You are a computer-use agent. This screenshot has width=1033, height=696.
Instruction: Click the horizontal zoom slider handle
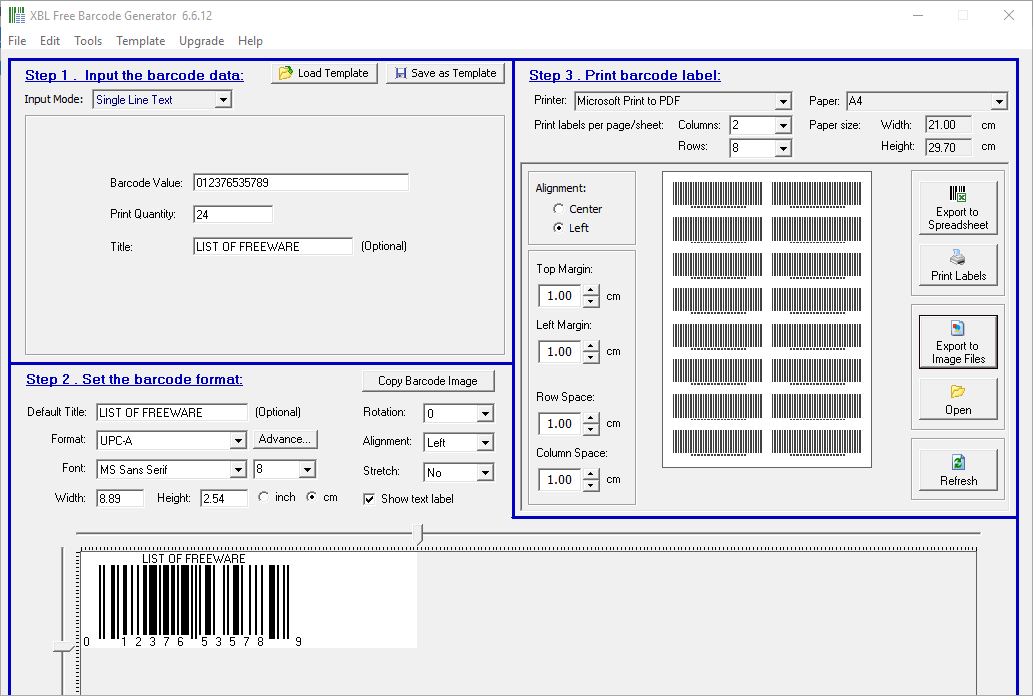coord(418,534)
